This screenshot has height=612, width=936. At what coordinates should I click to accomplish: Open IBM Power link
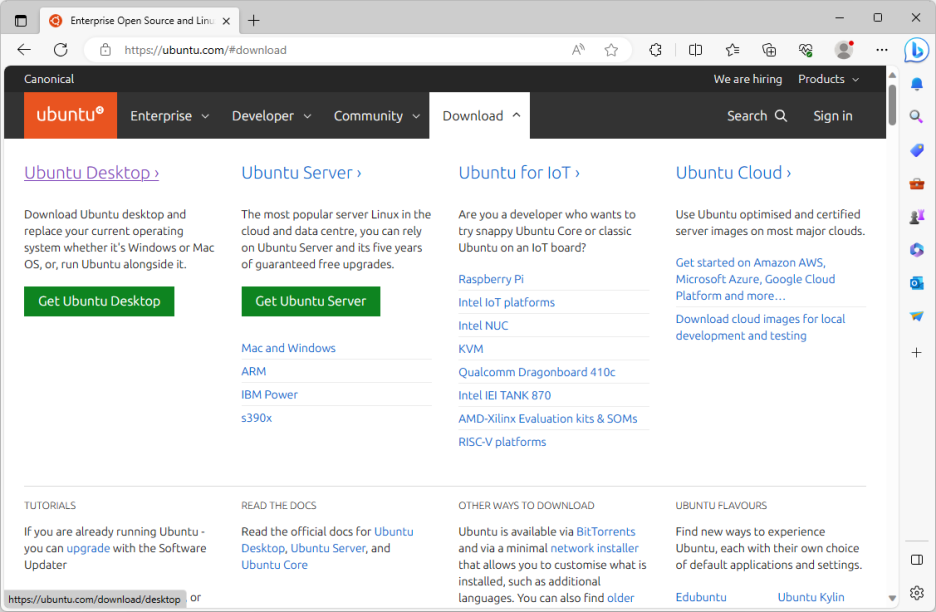[x=269, y=395]
